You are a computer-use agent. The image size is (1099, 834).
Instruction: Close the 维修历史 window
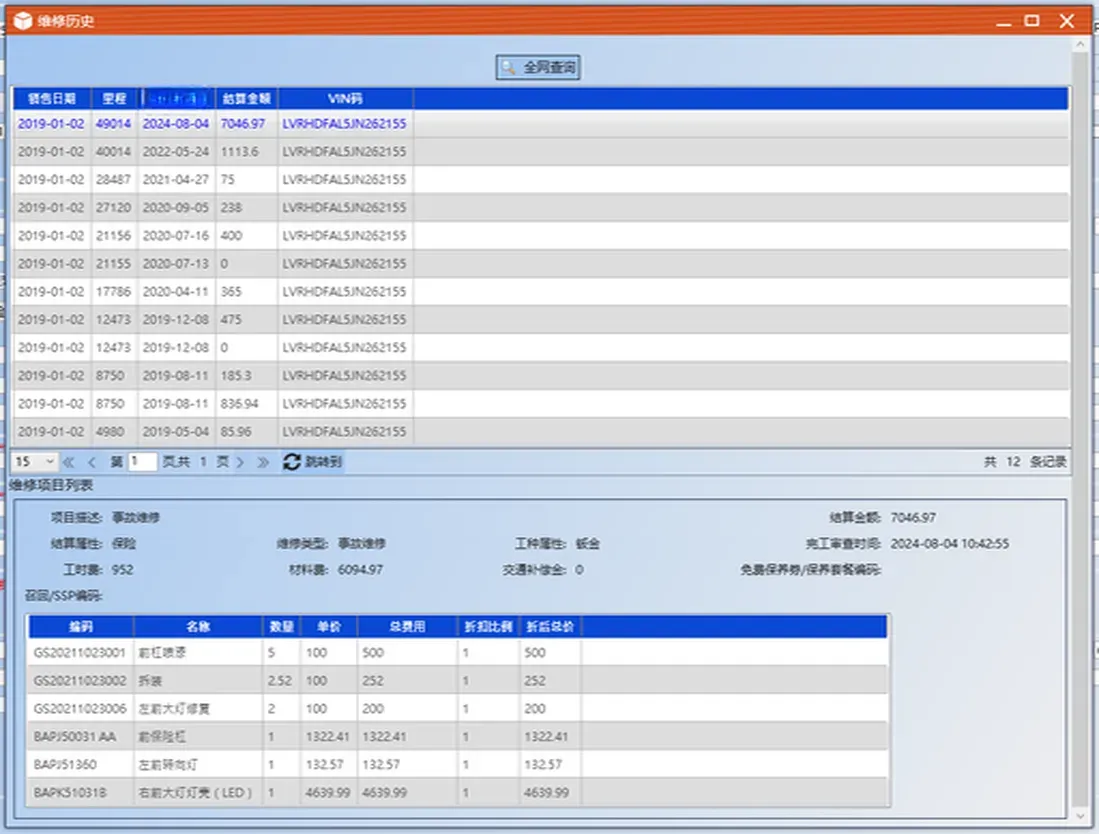pos(1068,20)
